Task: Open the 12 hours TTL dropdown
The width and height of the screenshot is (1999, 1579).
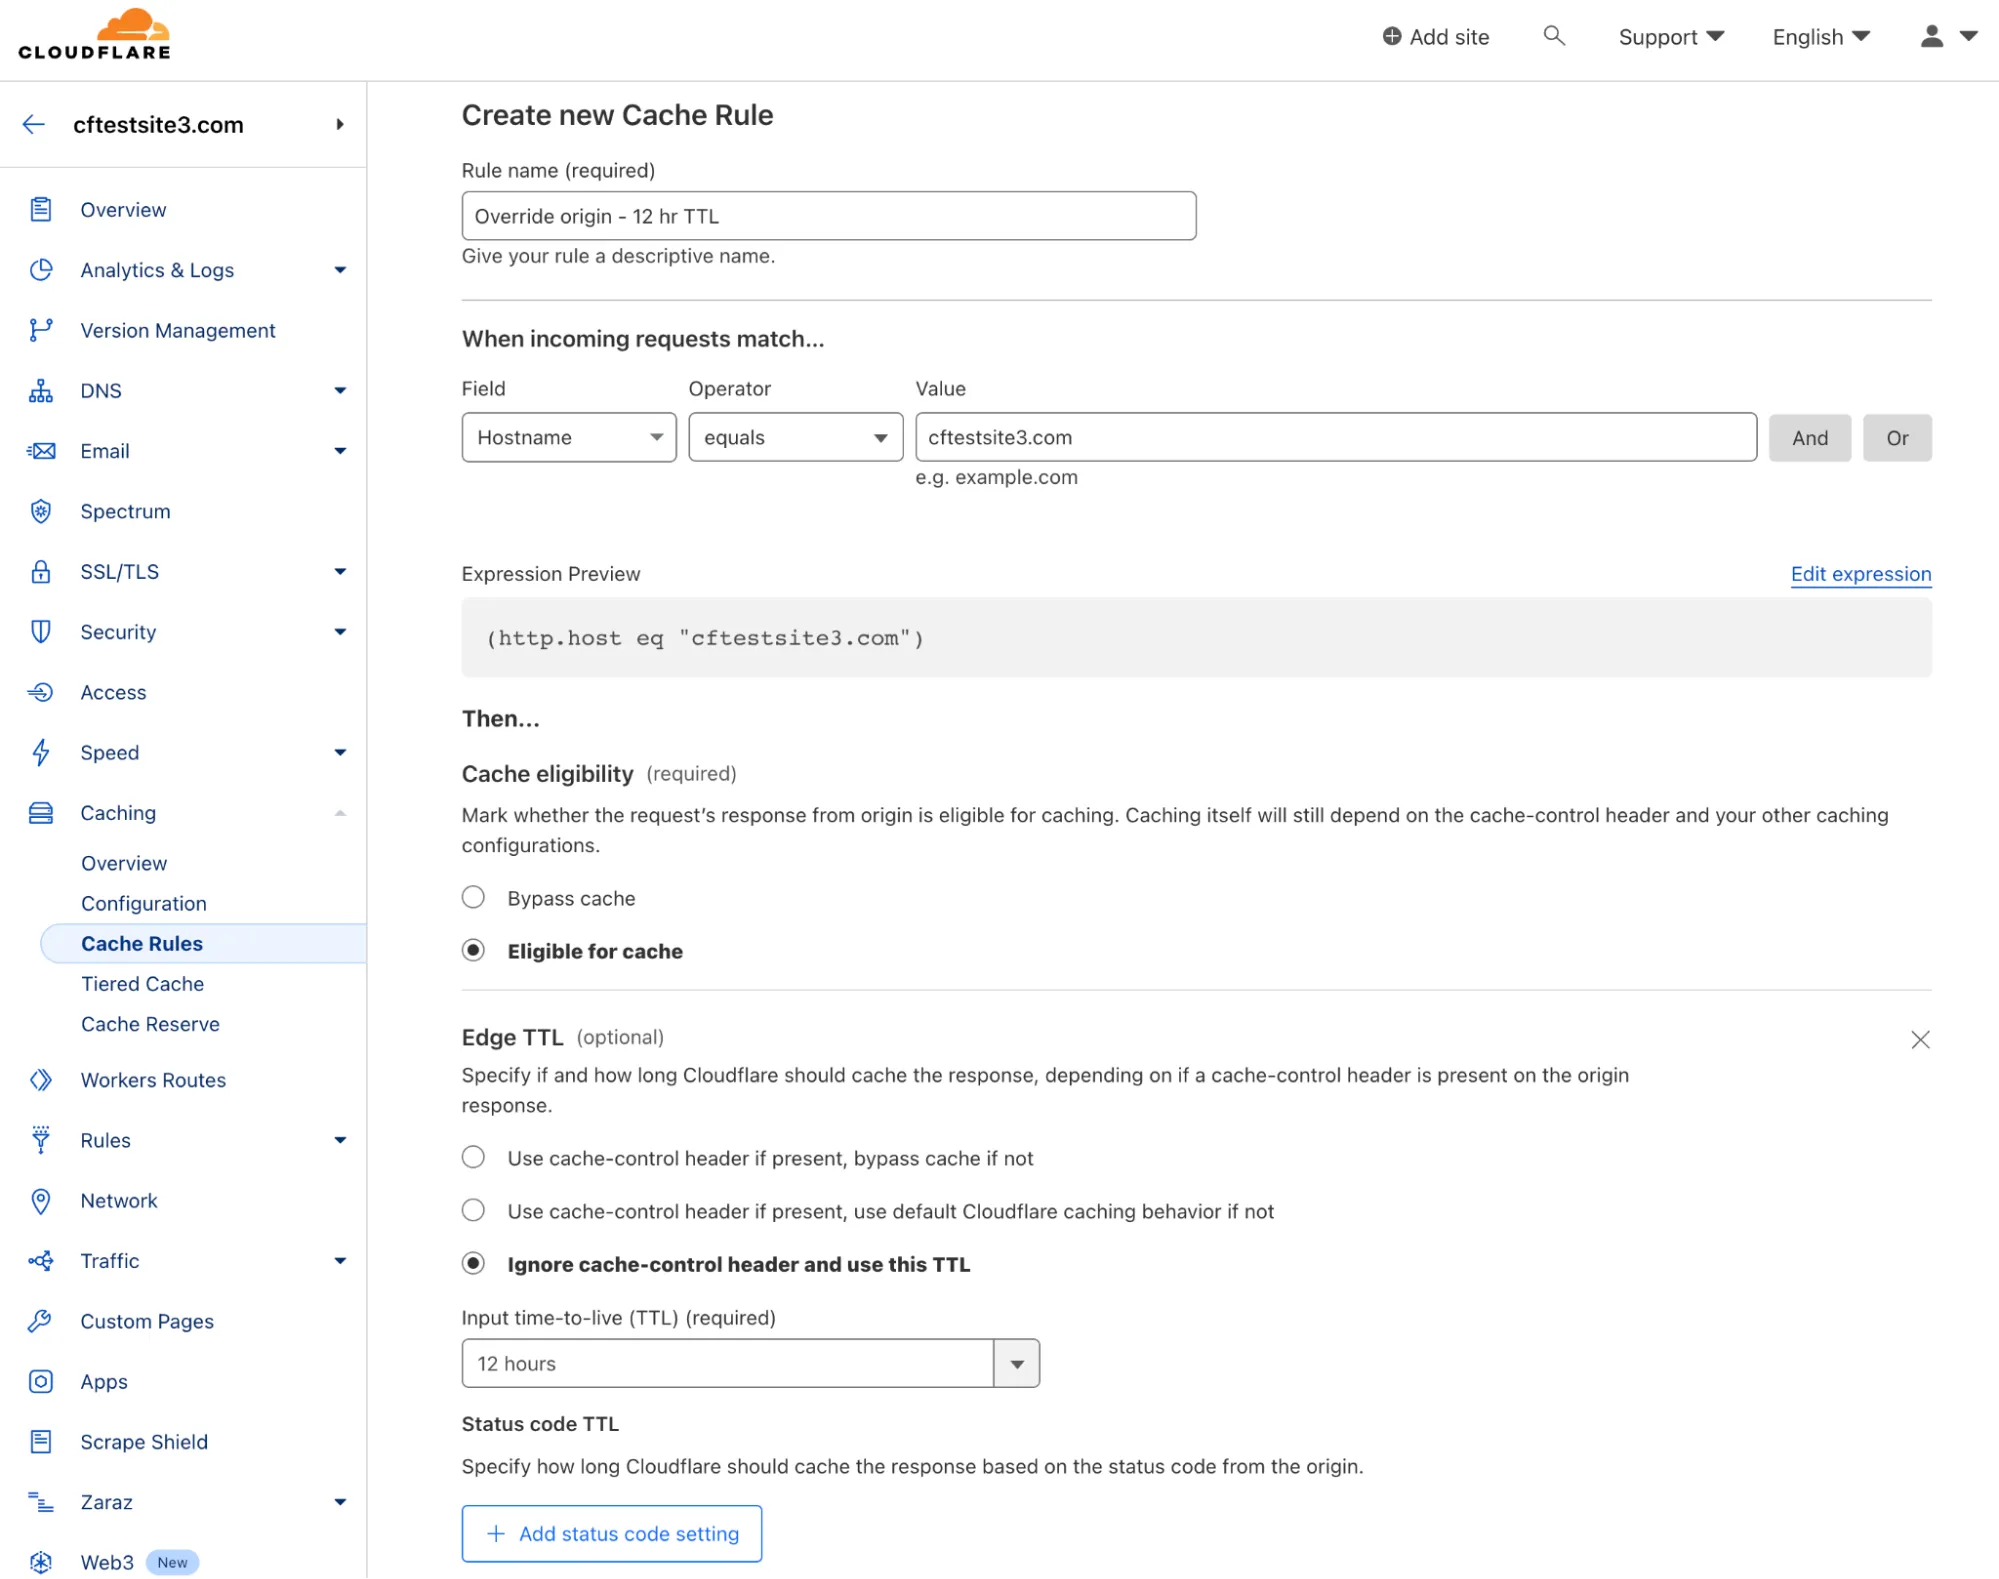Action: (1017, 1363)
